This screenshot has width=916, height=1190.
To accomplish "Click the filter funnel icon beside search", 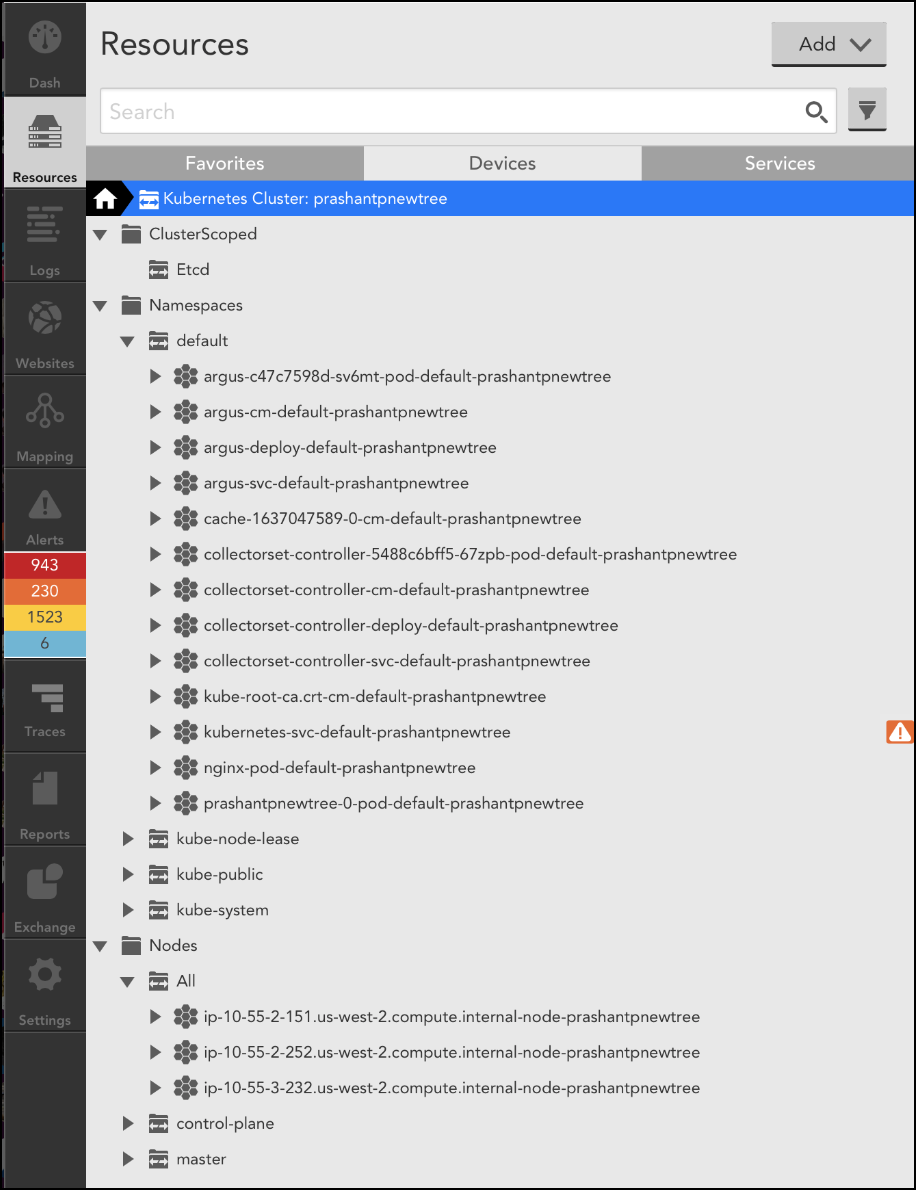I will (x=866, y=109).
